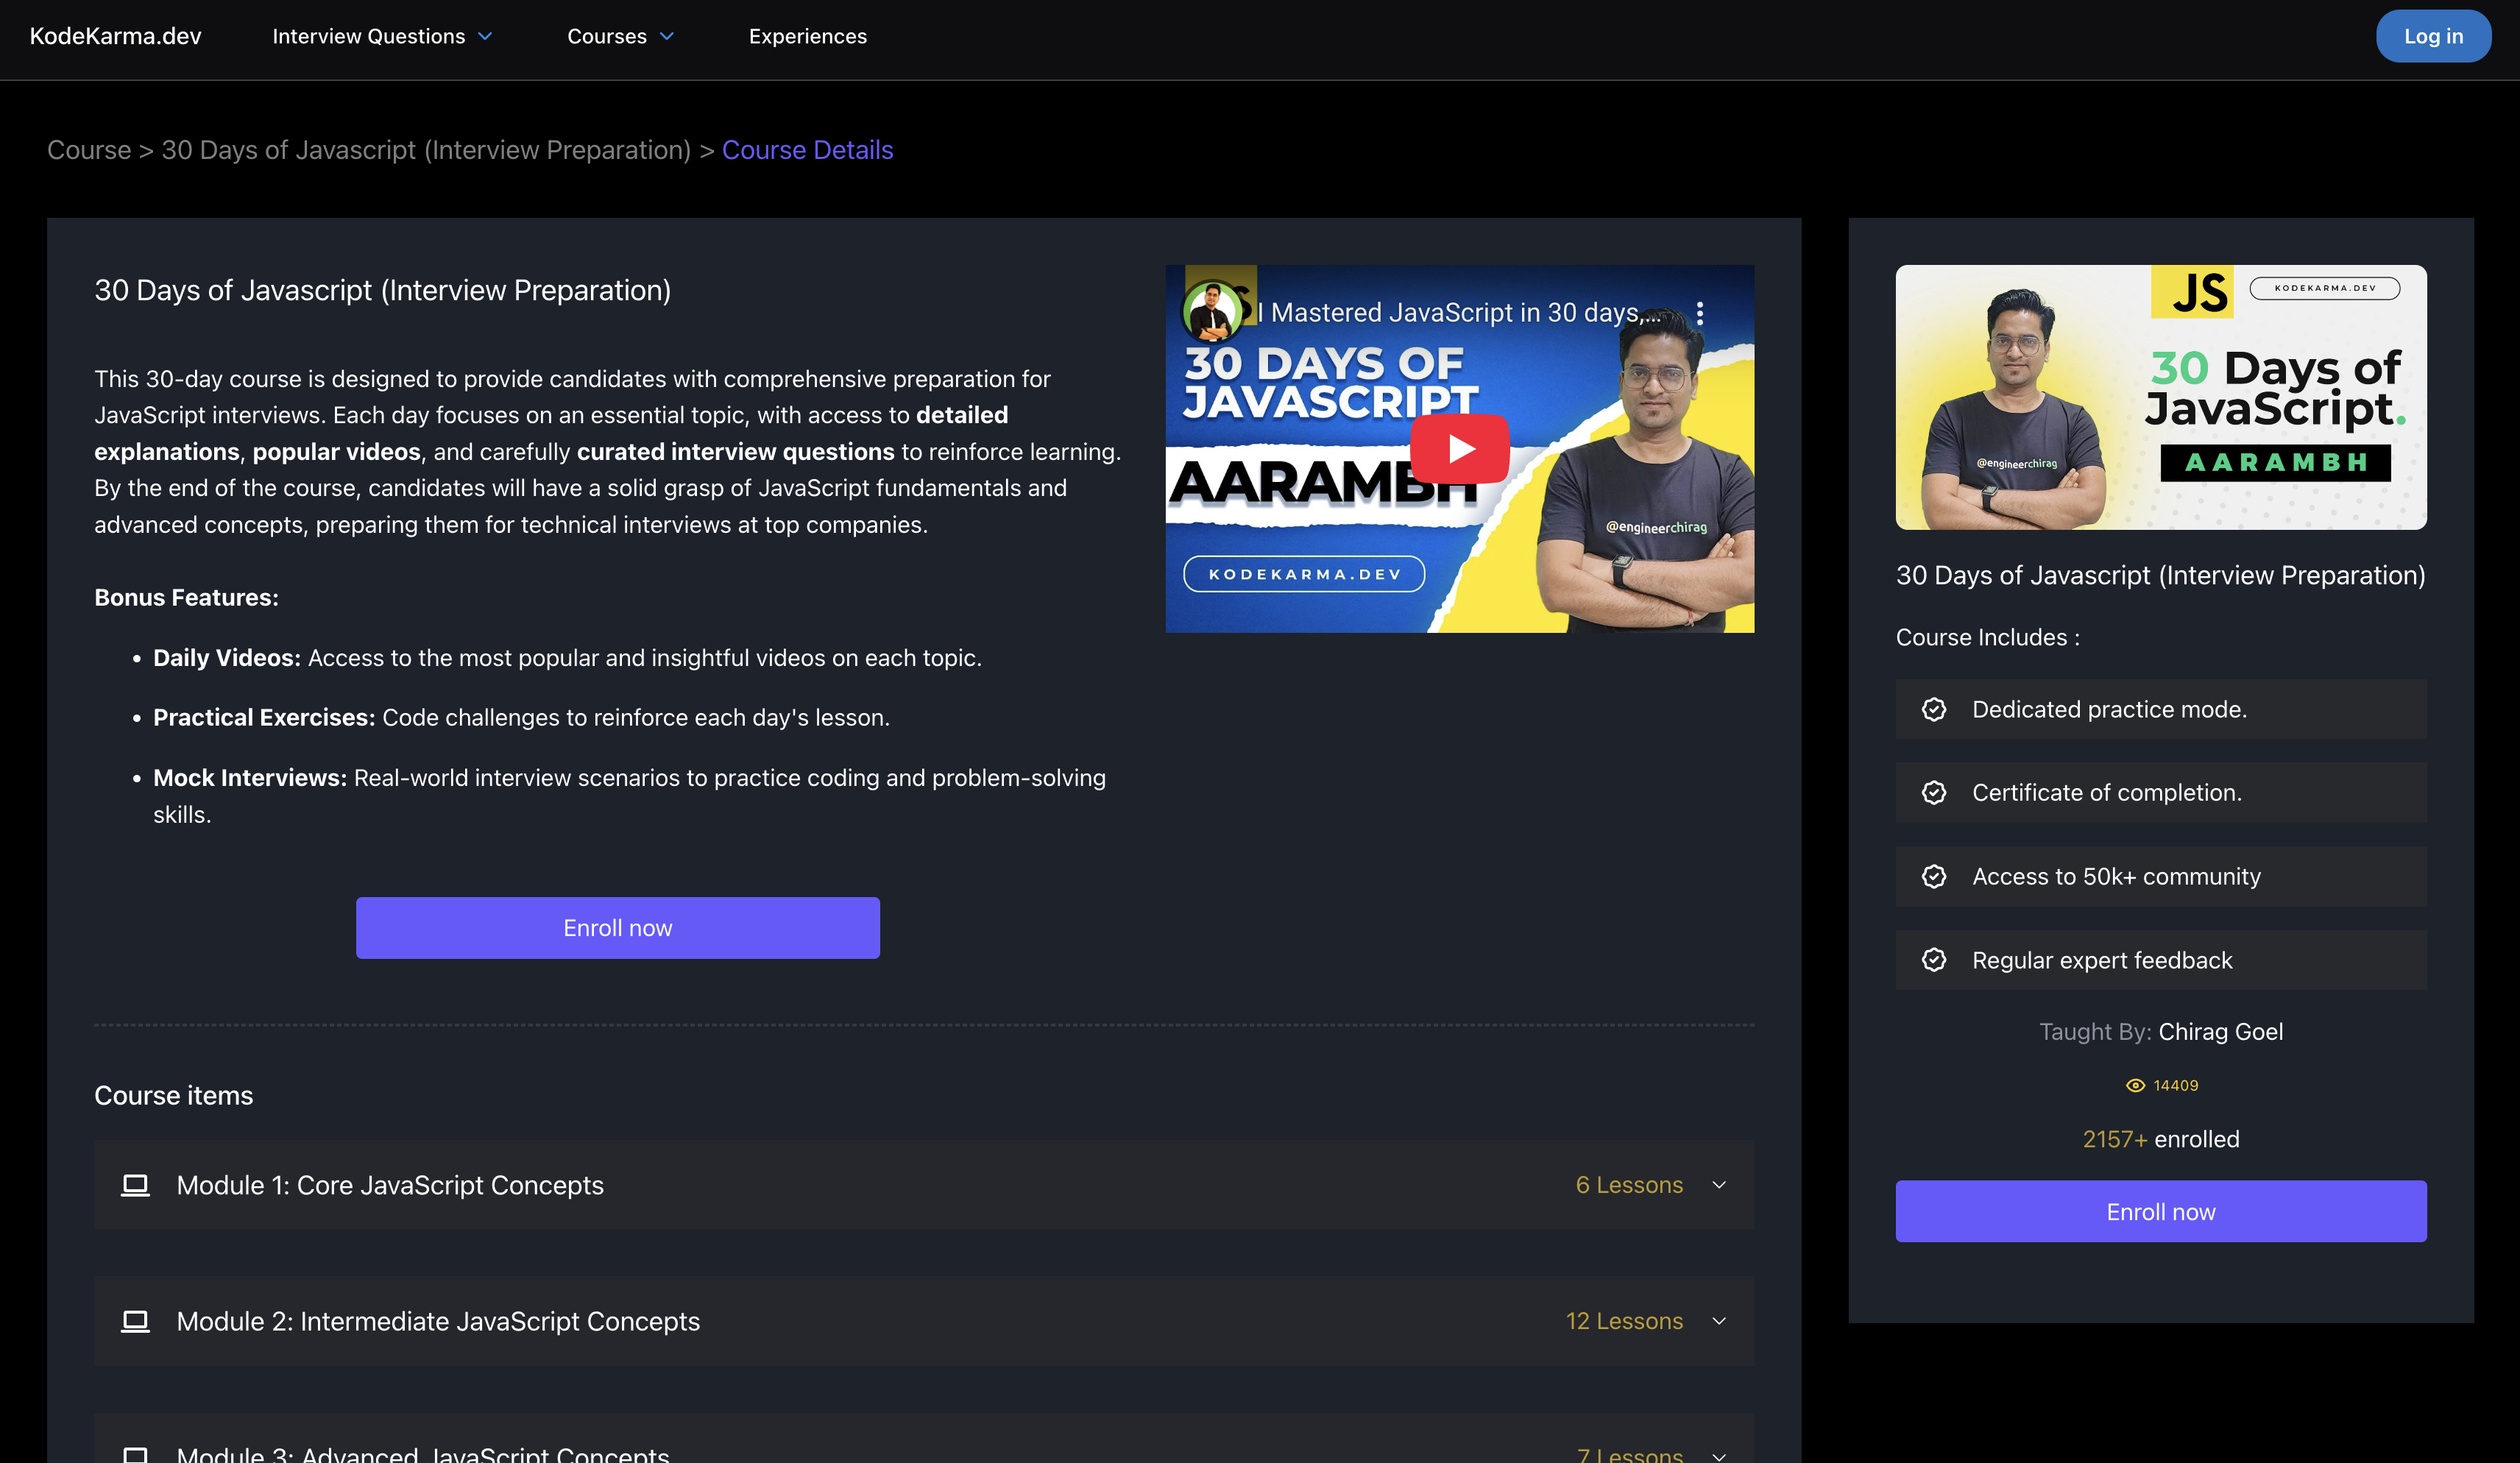Click the YouTube play button on video

(1459, 448)
